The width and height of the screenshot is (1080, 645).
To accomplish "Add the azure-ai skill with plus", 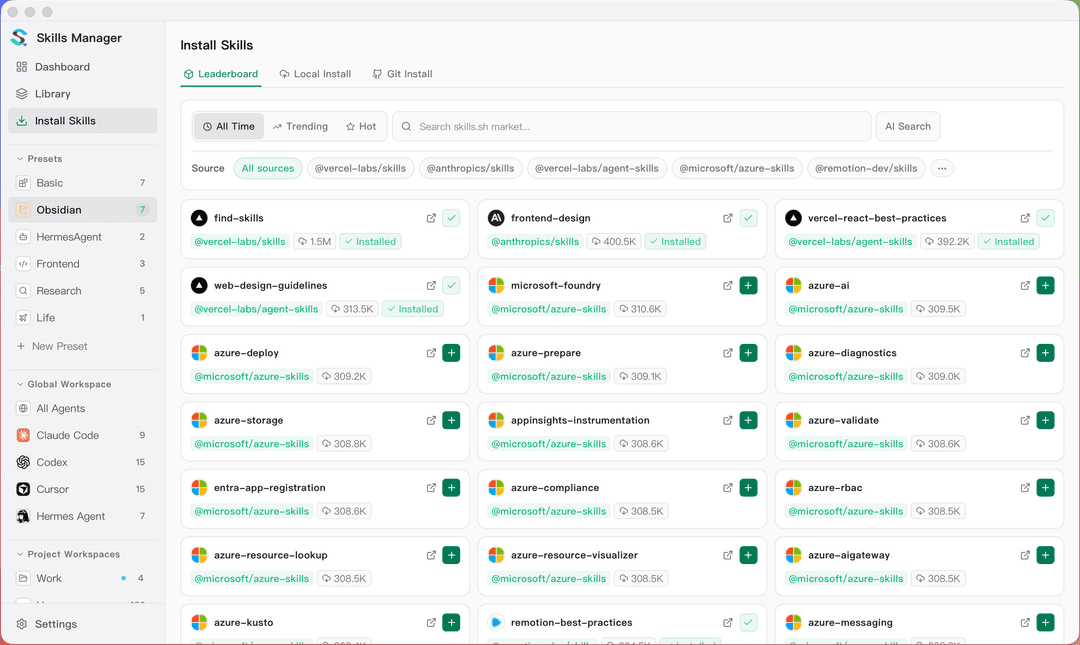I will 1046,285.
